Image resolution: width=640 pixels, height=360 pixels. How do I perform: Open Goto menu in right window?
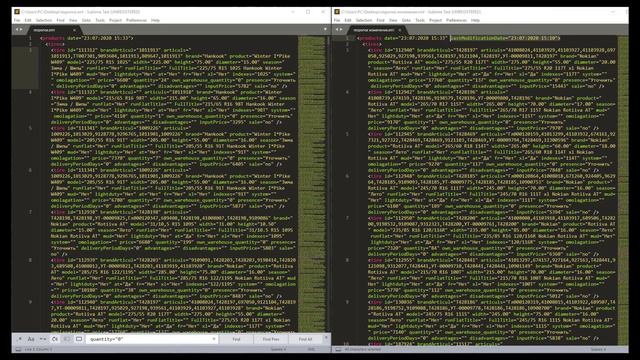tap(406, 20)
